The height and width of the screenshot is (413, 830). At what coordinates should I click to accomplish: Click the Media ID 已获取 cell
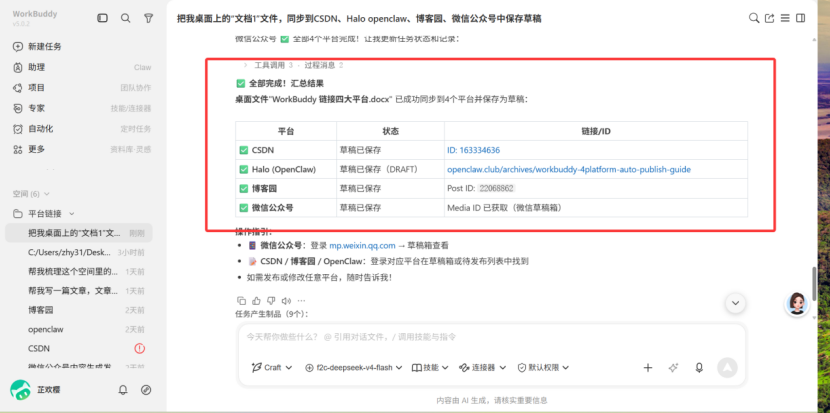tap(596, 208)
